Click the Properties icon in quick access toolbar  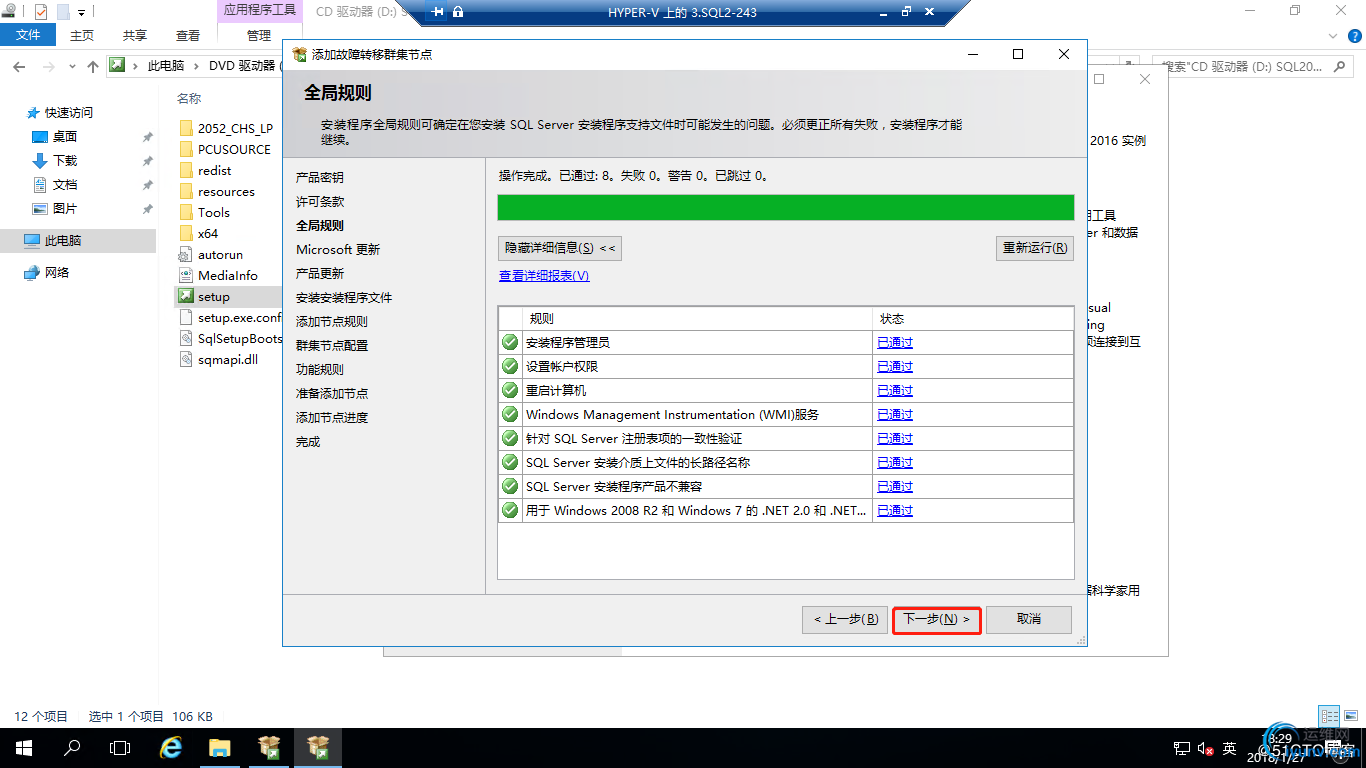pyautogui.click(x=40, y=12)
